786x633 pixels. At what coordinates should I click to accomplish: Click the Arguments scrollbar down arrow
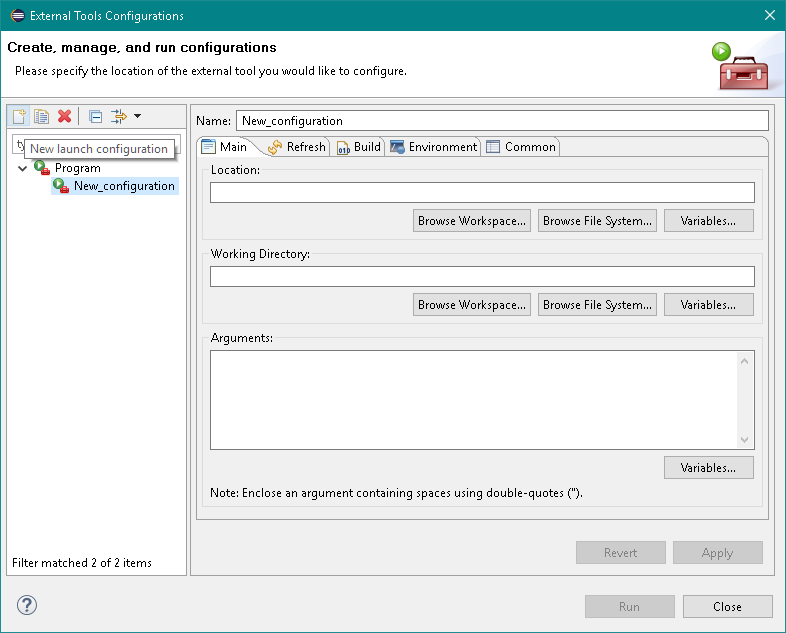744,440
